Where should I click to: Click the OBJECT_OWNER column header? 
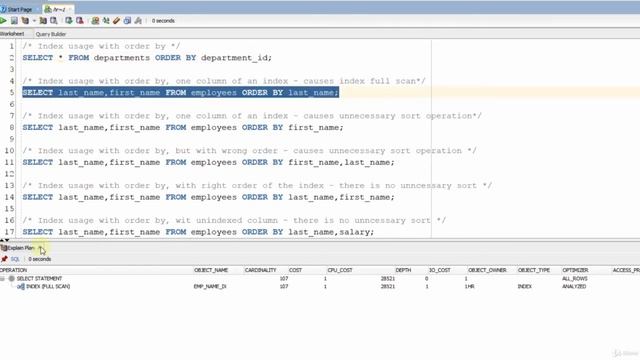click(x=487, y=270)
